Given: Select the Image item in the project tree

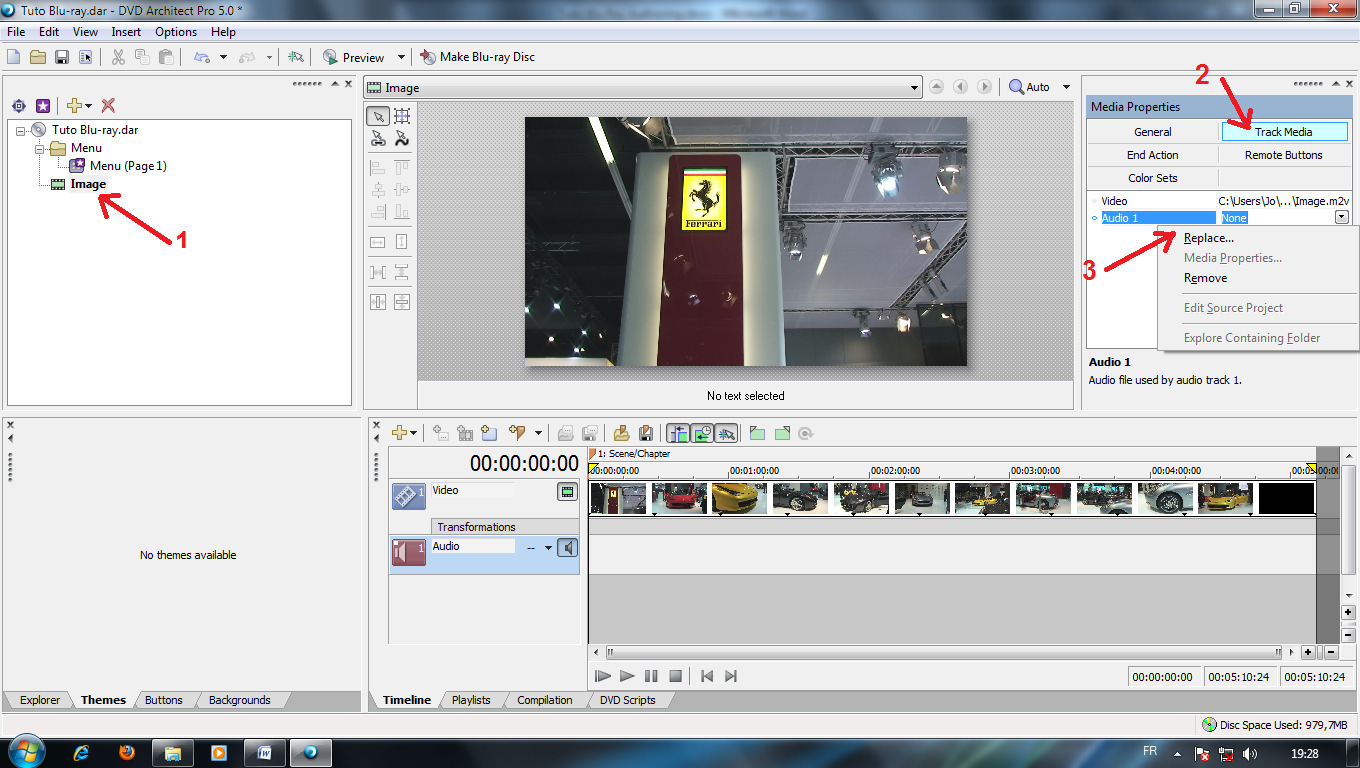Looking at the screenshot, I should click(x=88, y=184).
